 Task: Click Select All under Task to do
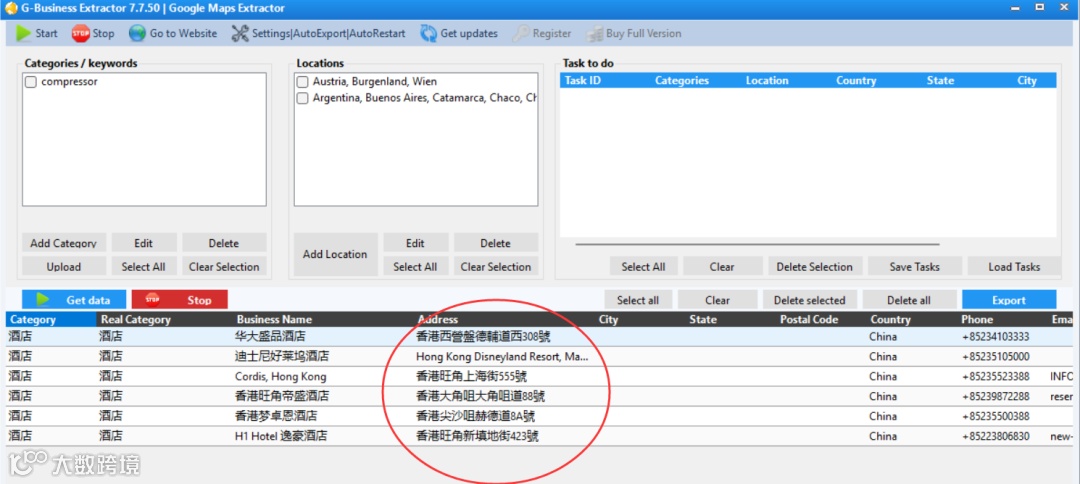(x=643, y=266)
